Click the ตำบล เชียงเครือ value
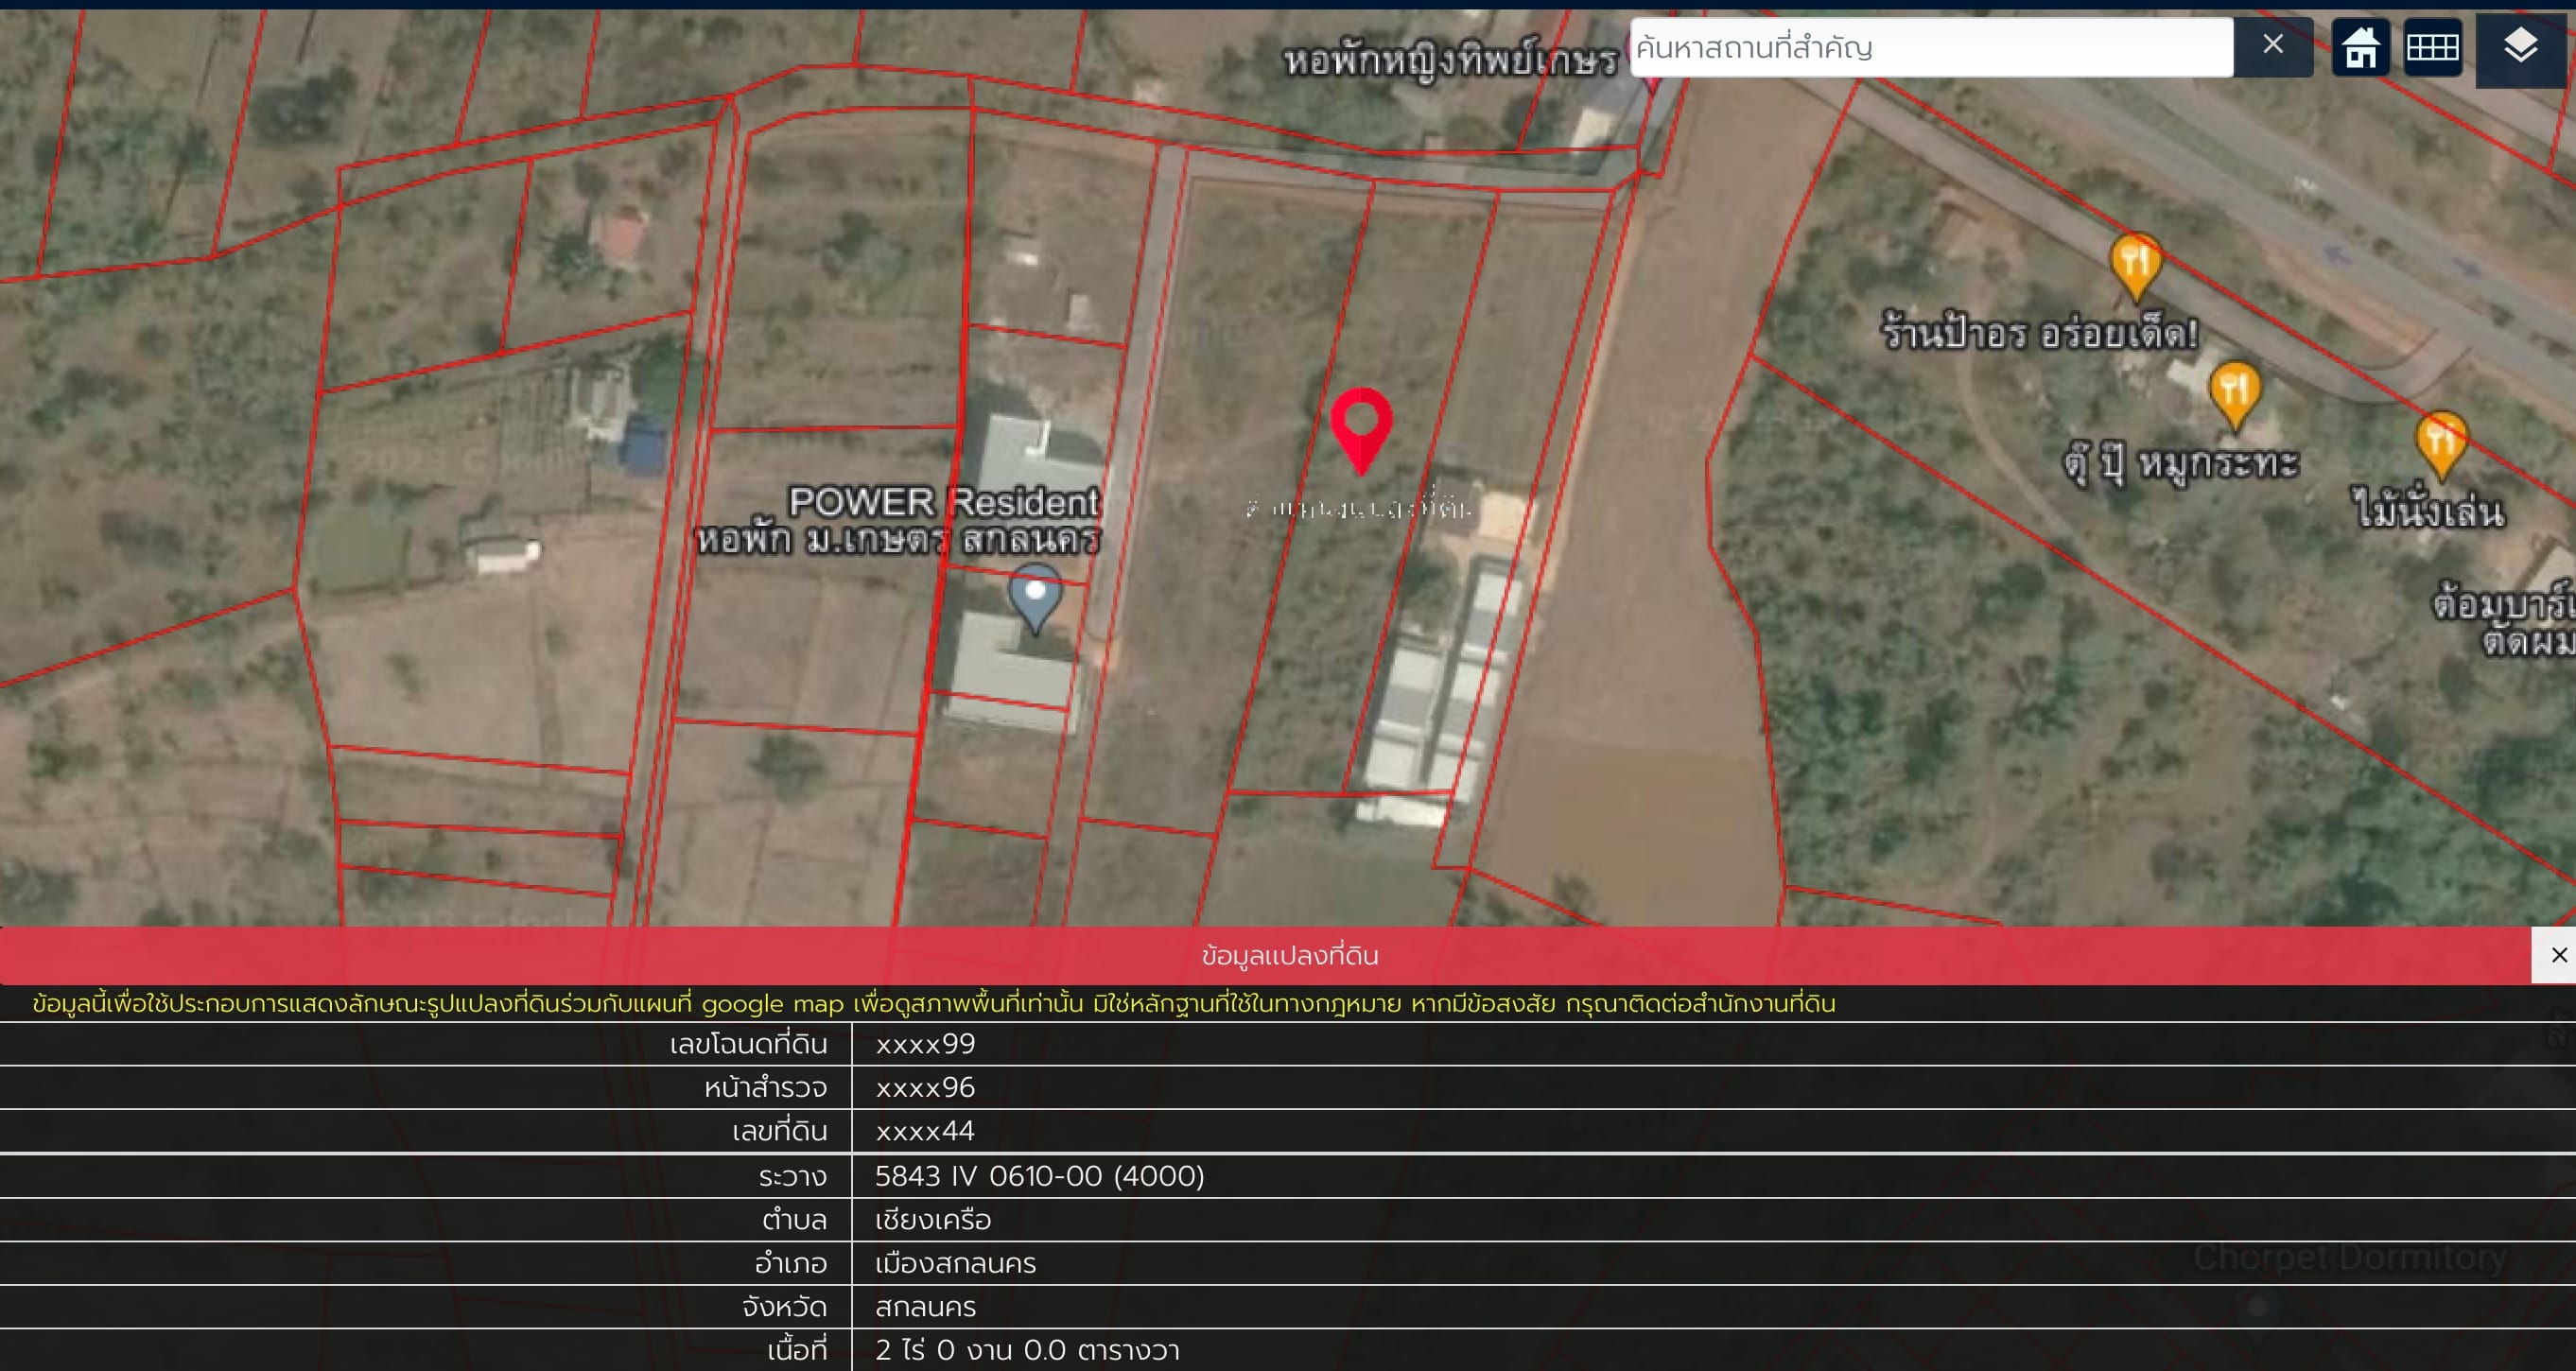Screen dimensions: 2576x1371 [933, 1219]
